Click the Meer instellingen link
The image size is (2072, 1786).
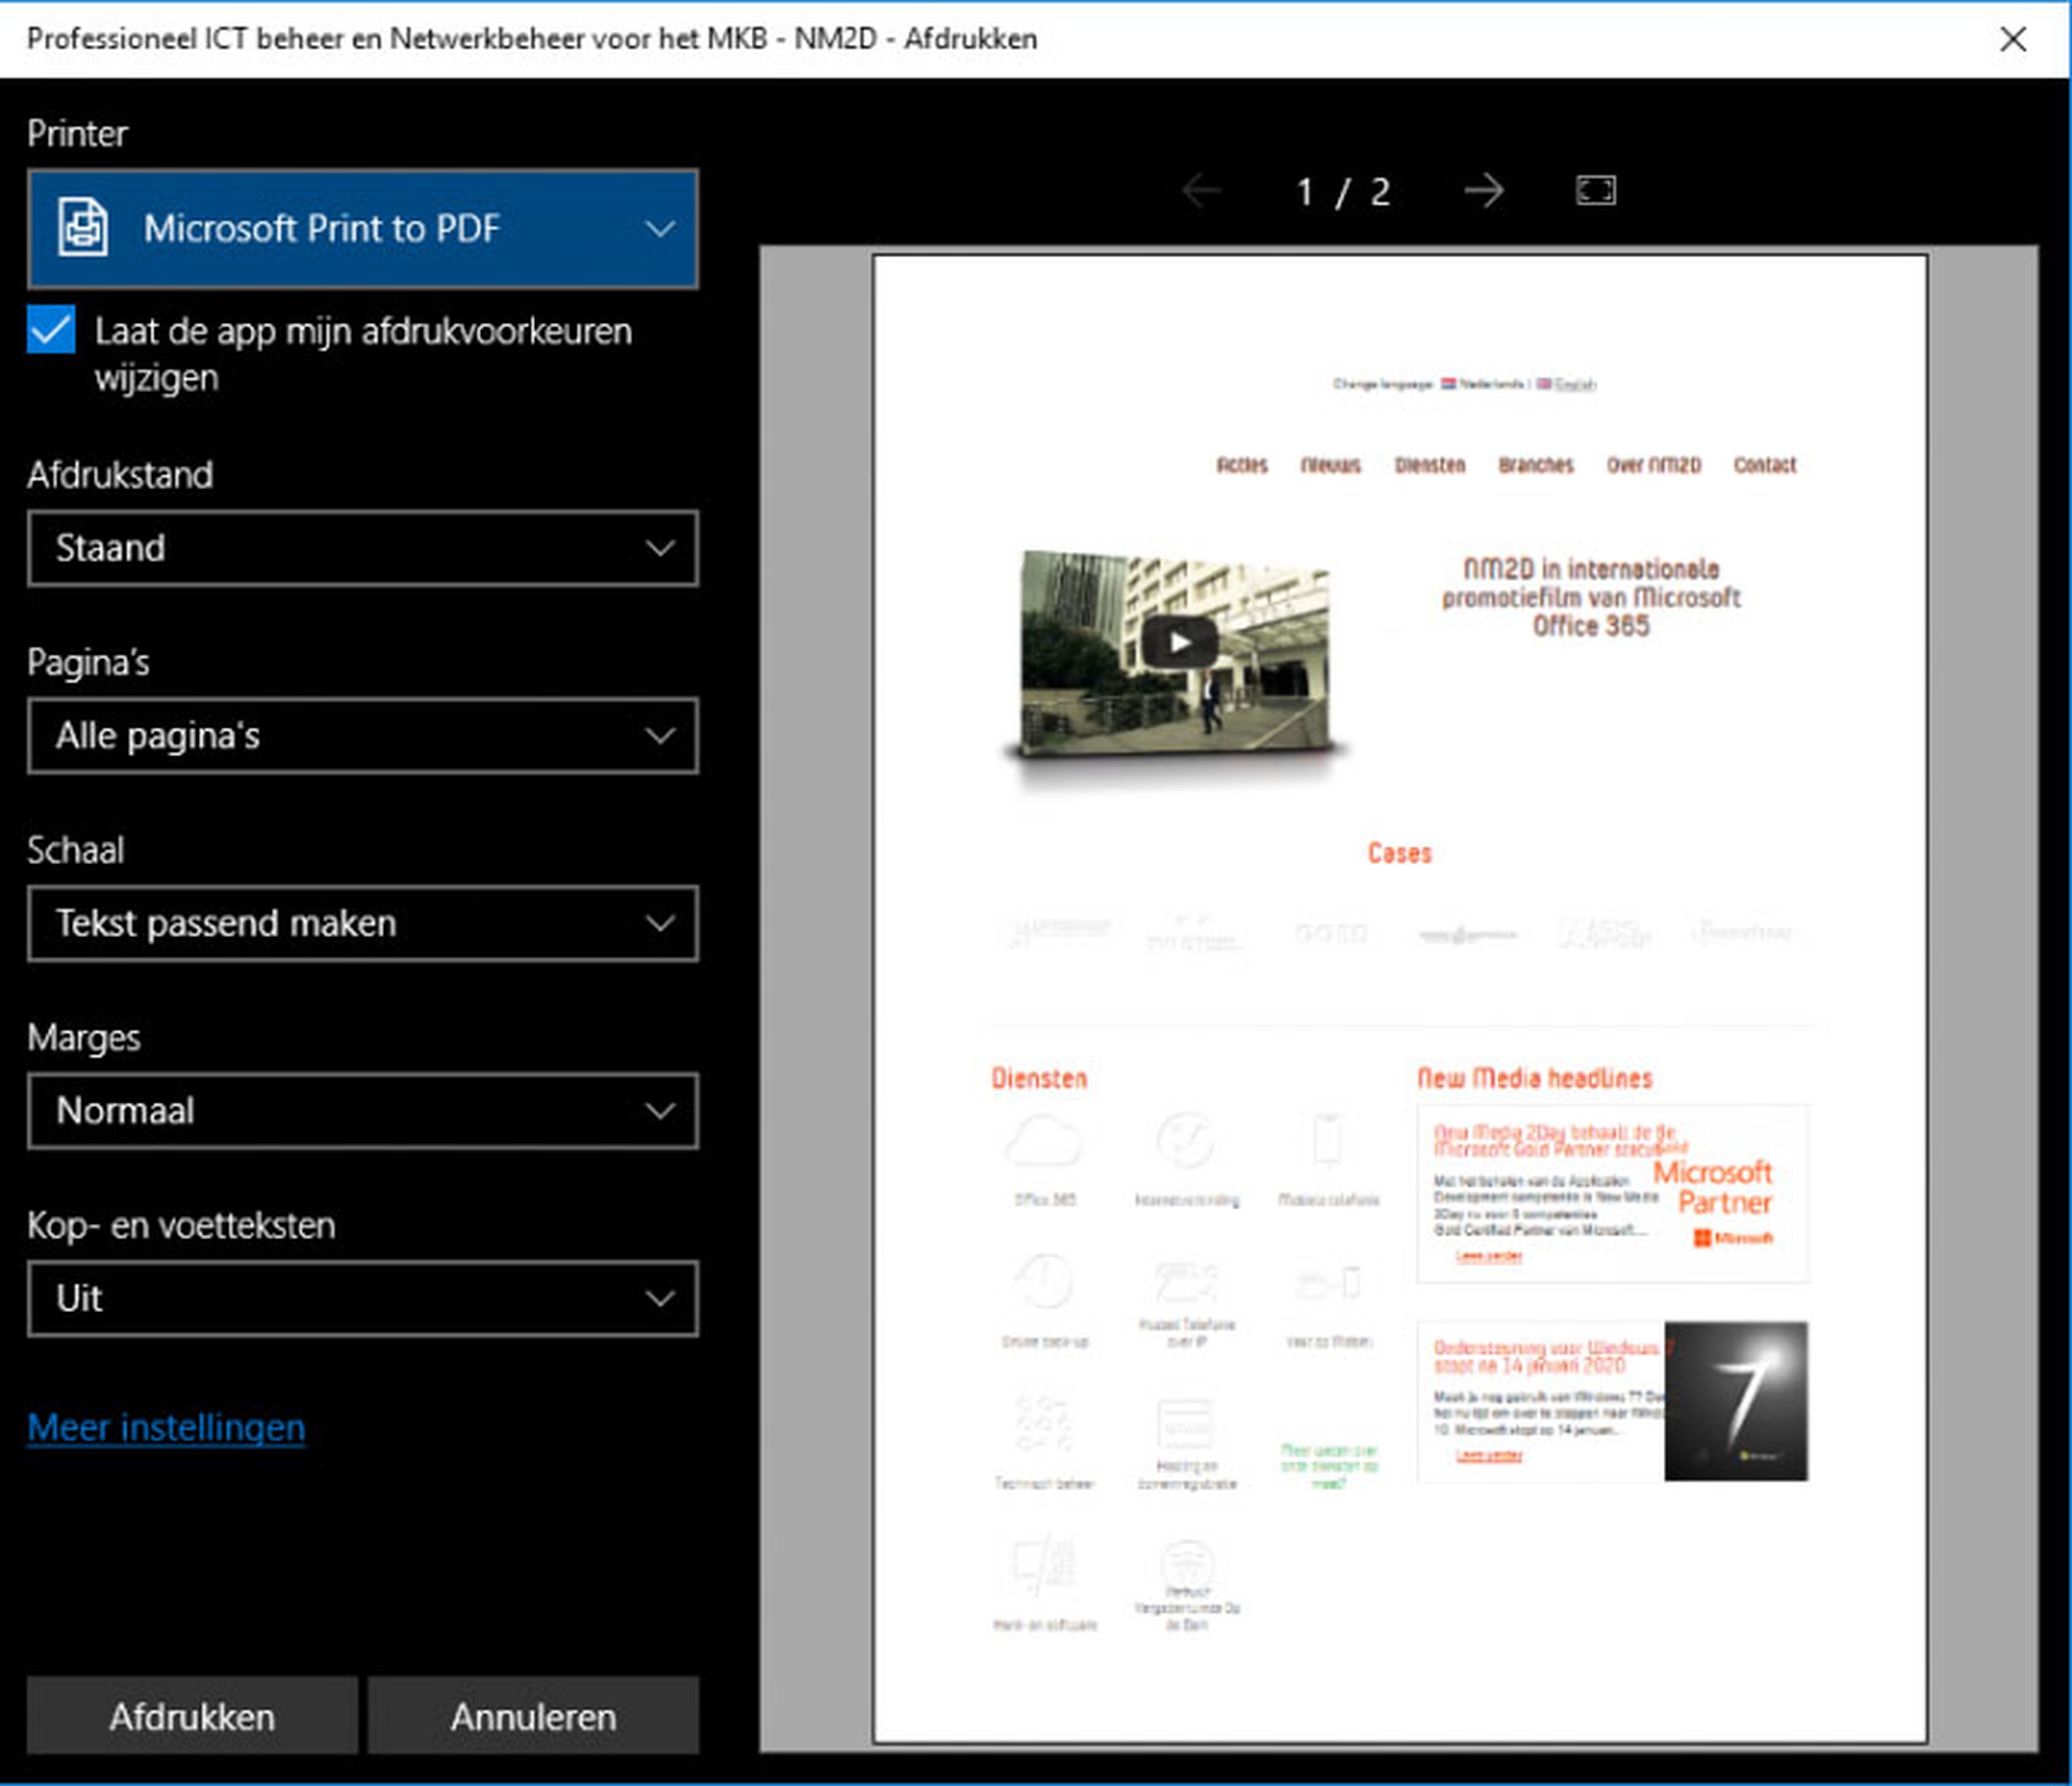point(166,1427)
